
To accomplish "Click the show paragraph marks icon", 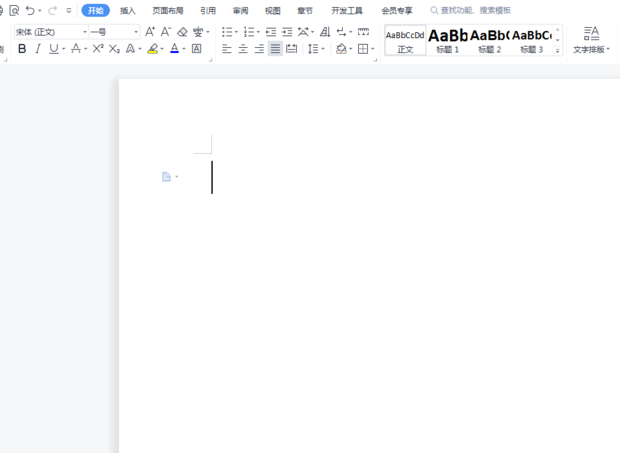I will (341, 32).
